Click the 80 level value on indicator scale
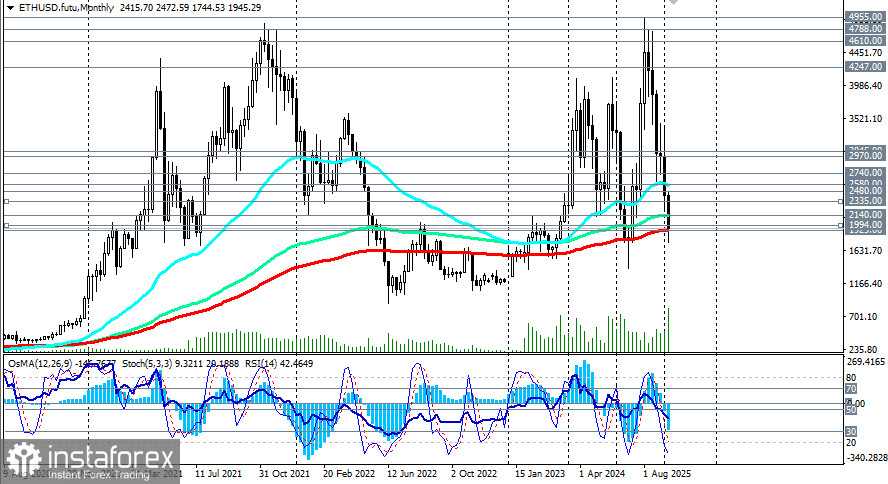Viewport: 888px width, 484px height. [x=851, y=378]
